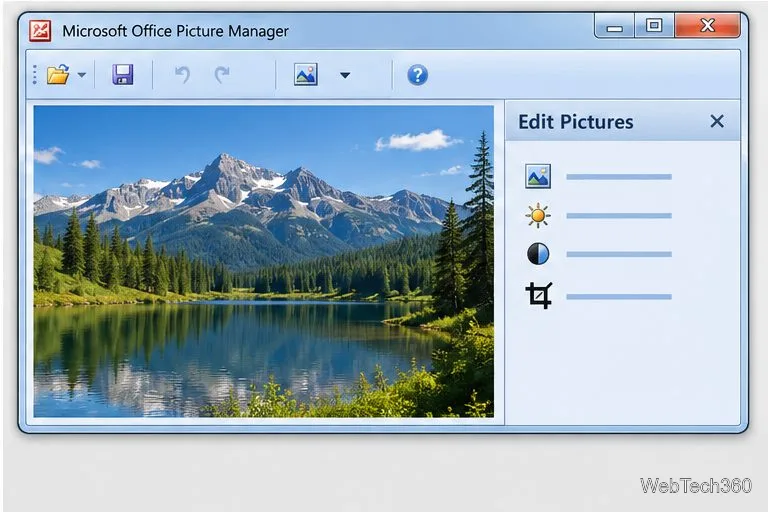Undo the last edit

tap(182, 74)
